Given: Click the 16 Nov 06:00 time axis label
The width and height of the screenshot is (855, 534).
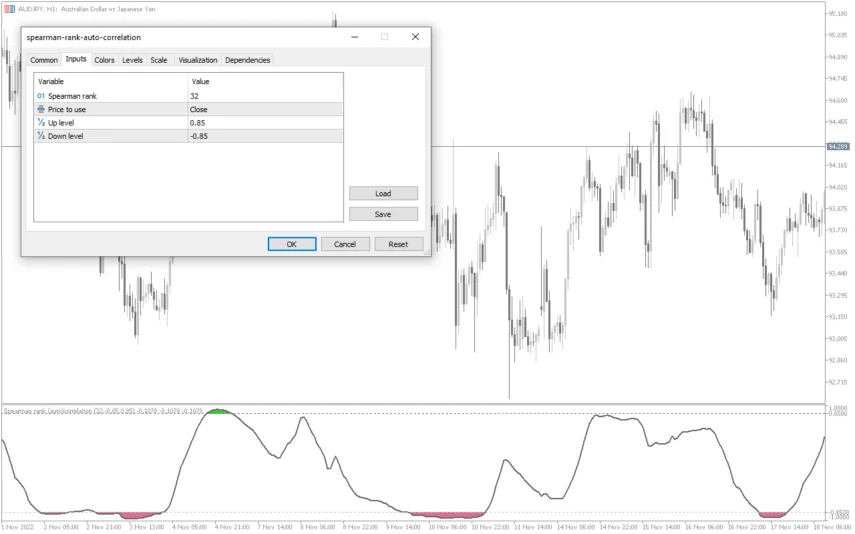Looking at the screenshot, I should point(703,527).
